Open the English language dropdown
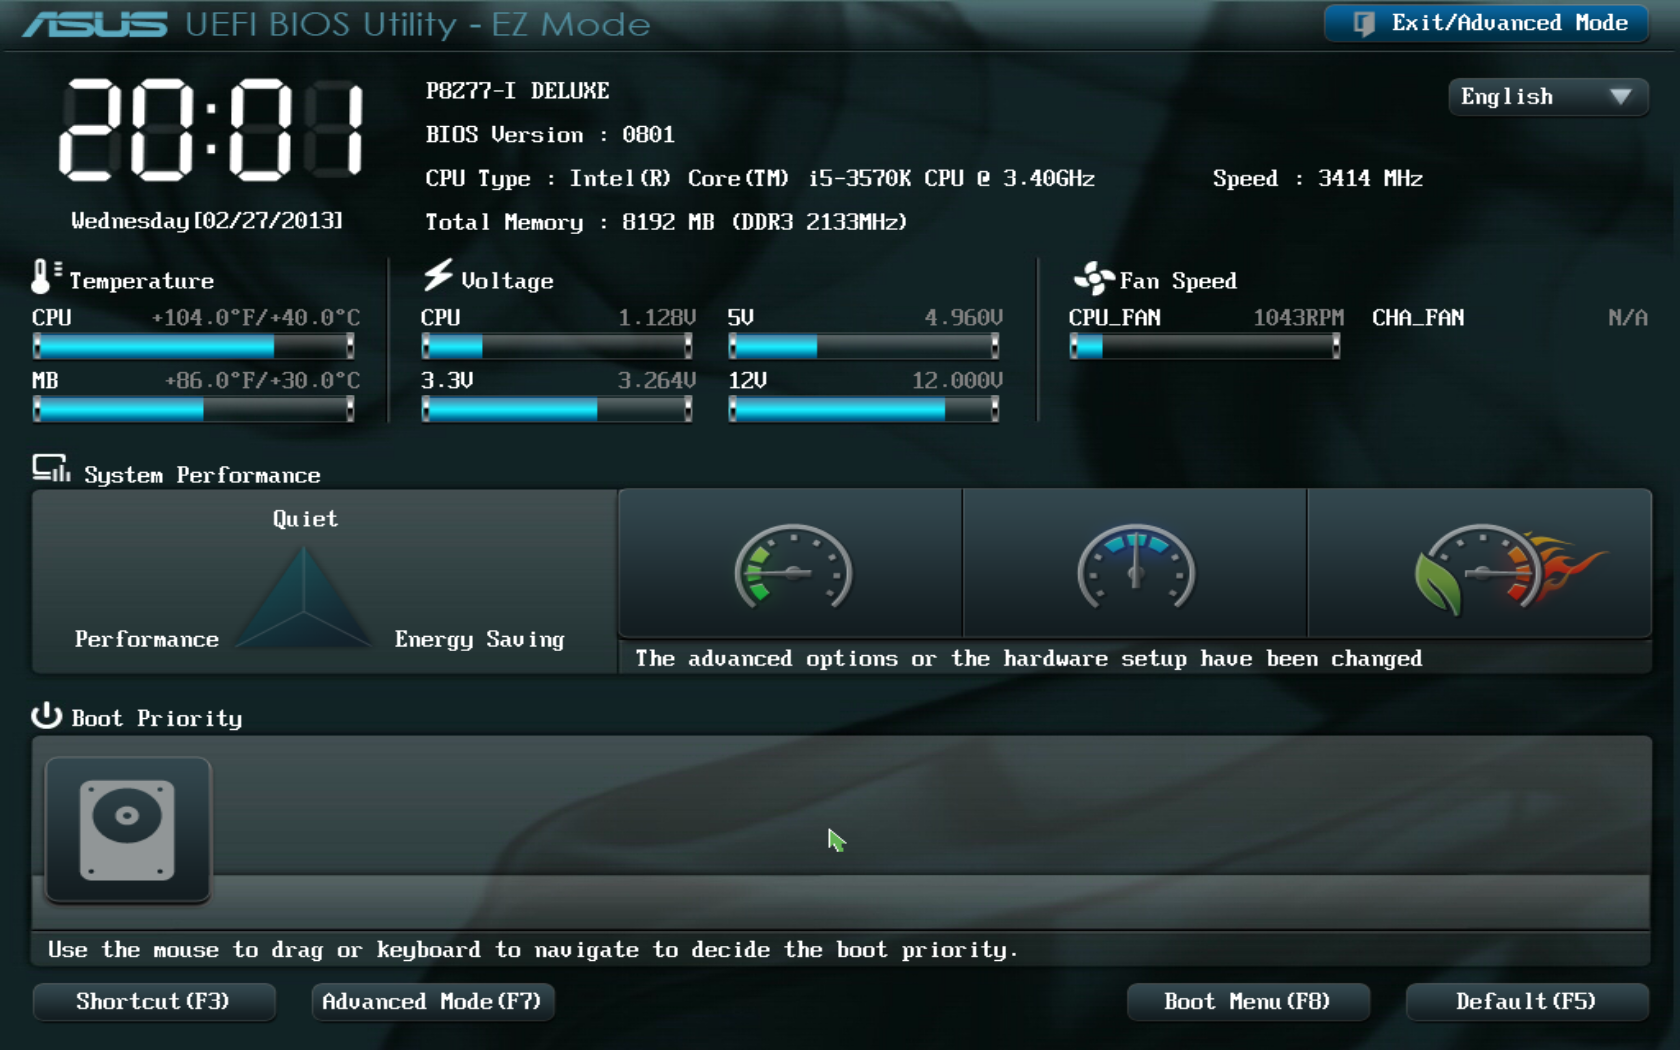Image resolution: width=1680 pixels, height=1050 pixels. [x=1547, y=97]
